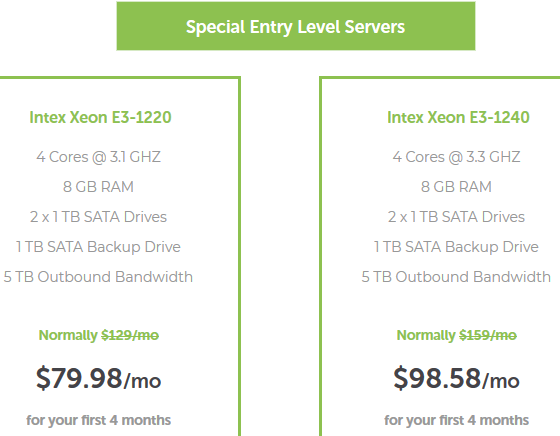Open the Intex Xeon E3-1220 heading
Image resolution: width=560 pixels, height=436 pixels.
pyautogui.click(x=100, y=117)
